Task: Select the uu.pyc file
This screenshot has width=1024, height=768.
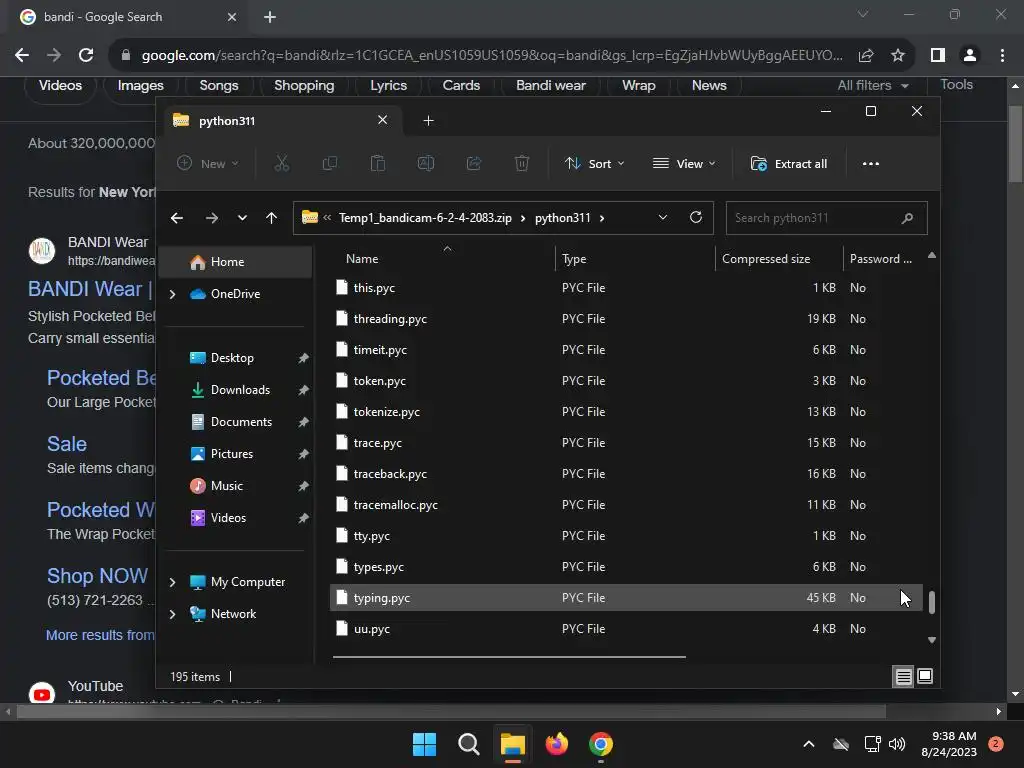Action: 626,629
